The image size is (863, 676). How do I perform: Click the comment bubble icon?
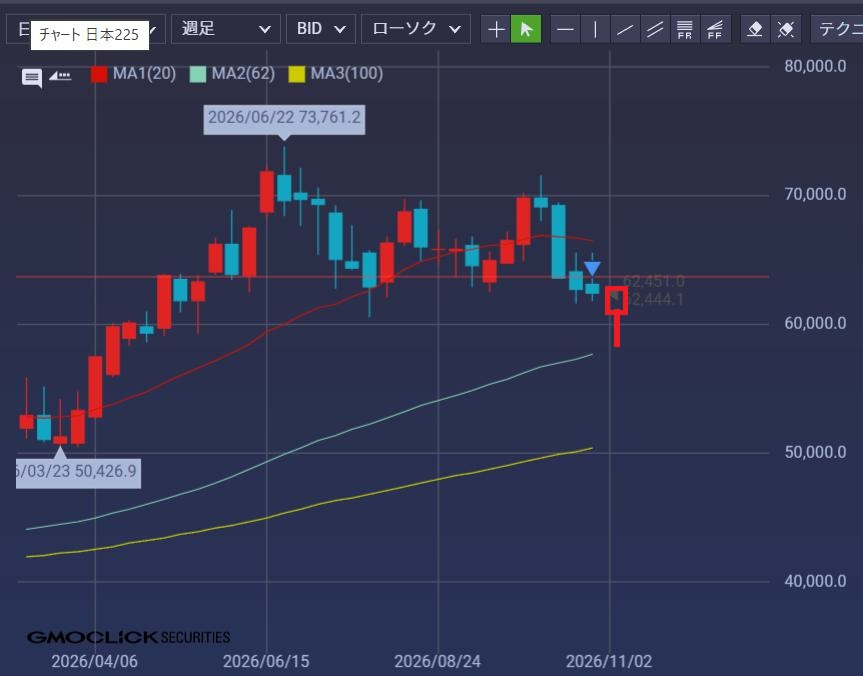click(32, 78)
